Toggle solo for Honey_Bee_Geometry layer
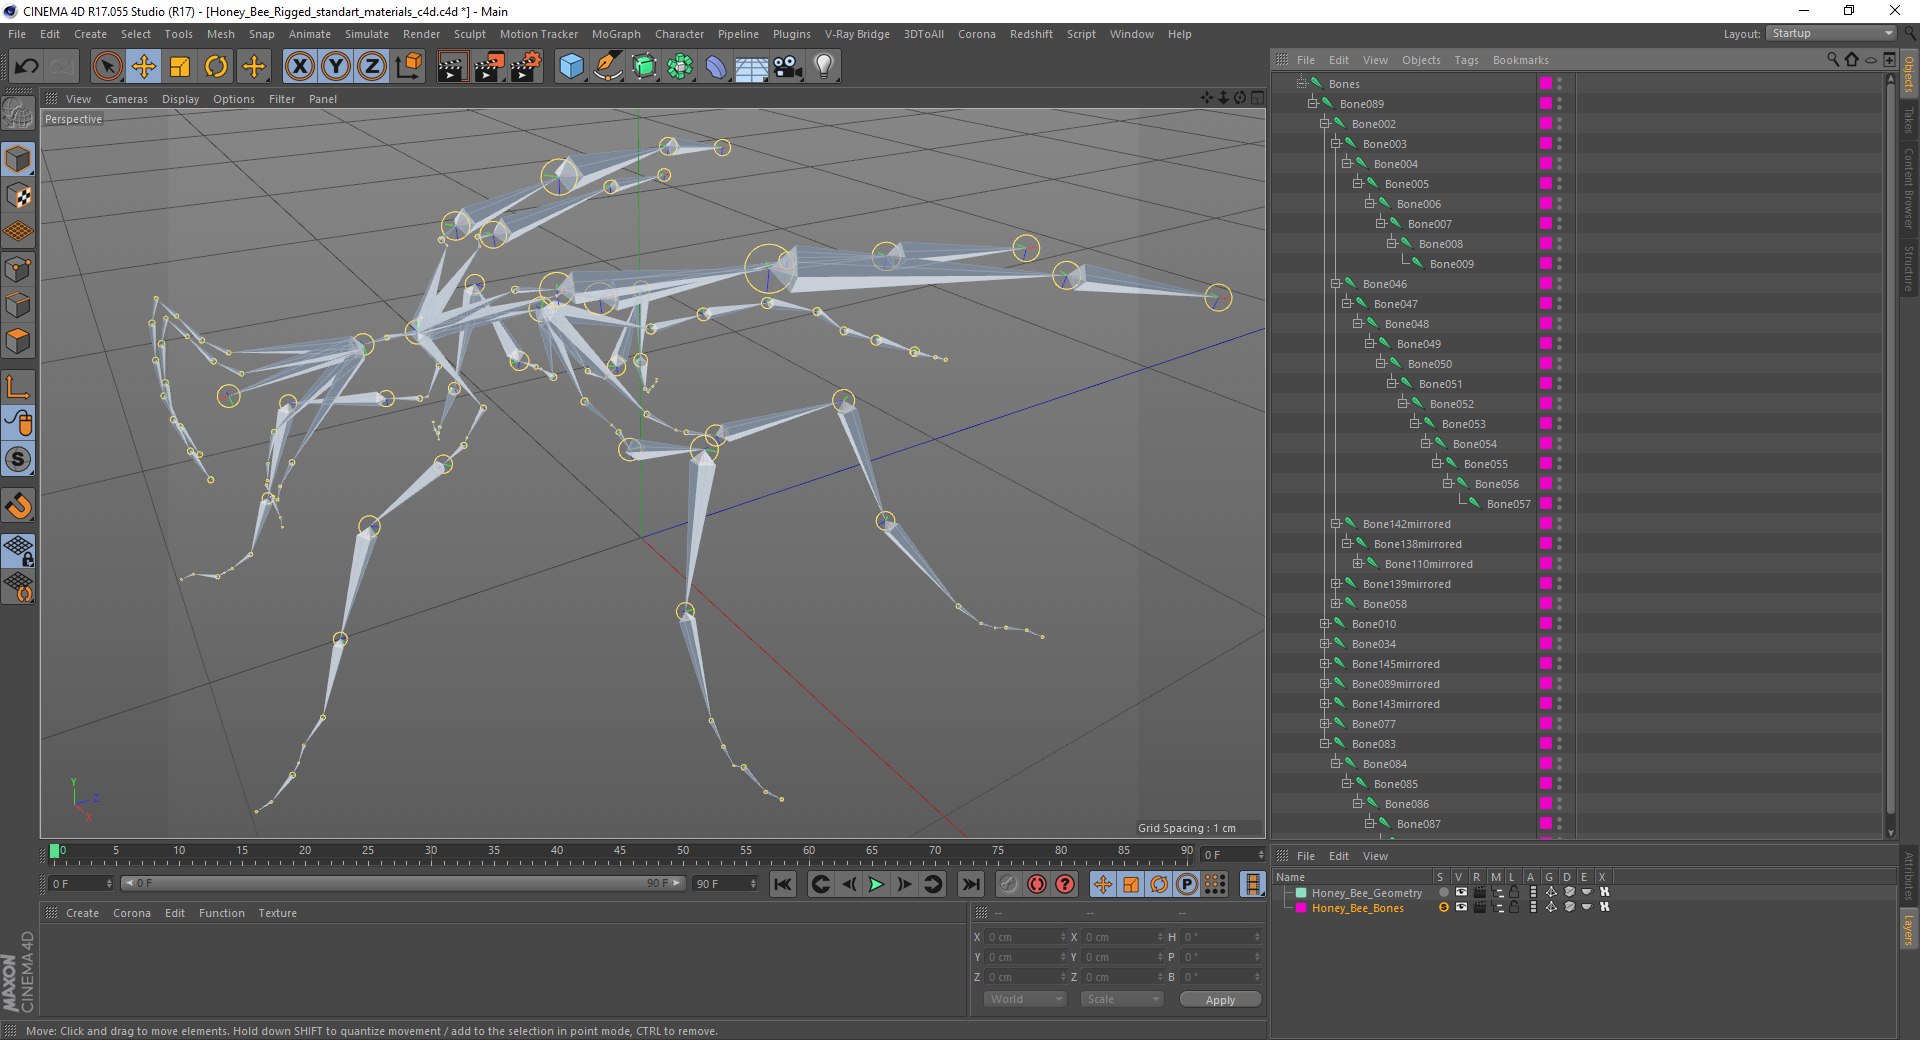This screenshot has height=1040, width=1920. pyautogui.click(x=1443, y=893)
